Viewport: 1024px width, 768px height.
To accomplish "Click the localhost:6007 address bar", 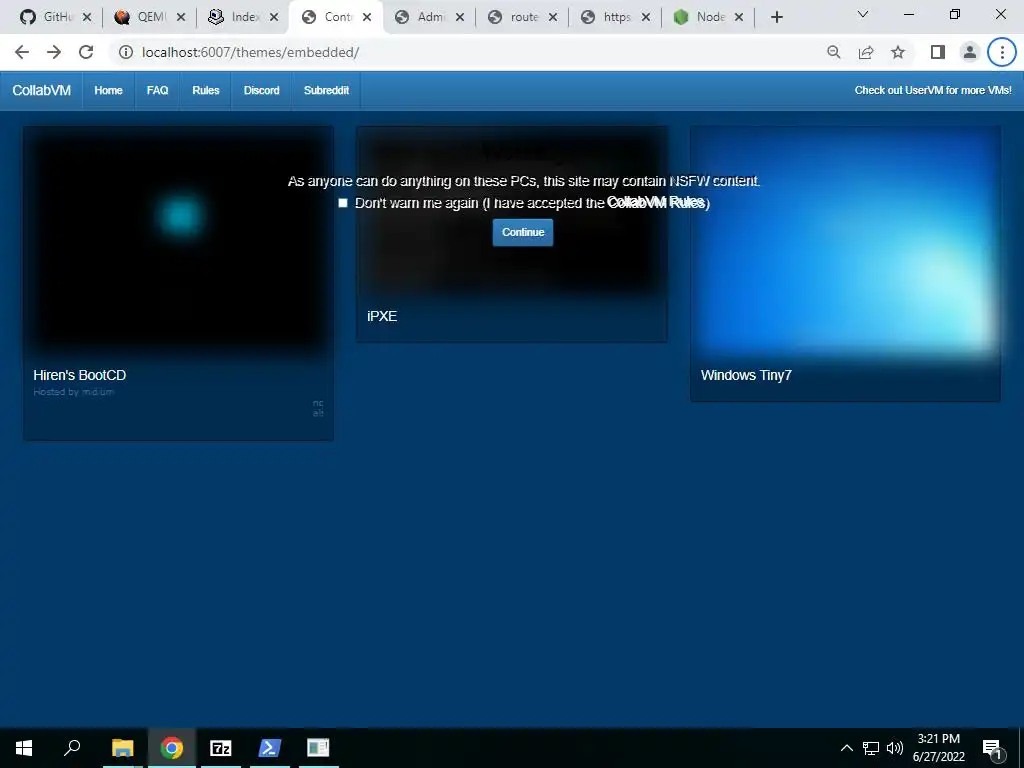I will point(457,52).
